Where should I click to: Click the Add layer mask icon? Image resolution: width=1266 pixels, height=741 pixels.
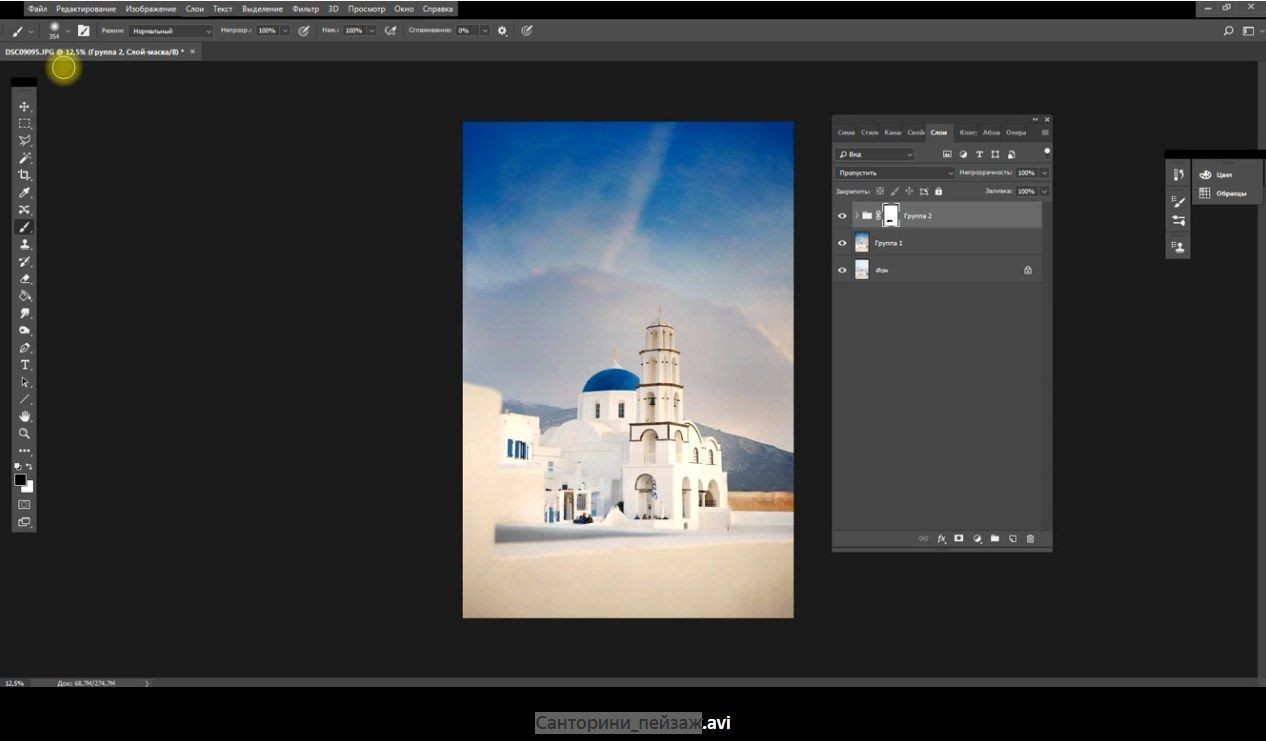point(958,539)
